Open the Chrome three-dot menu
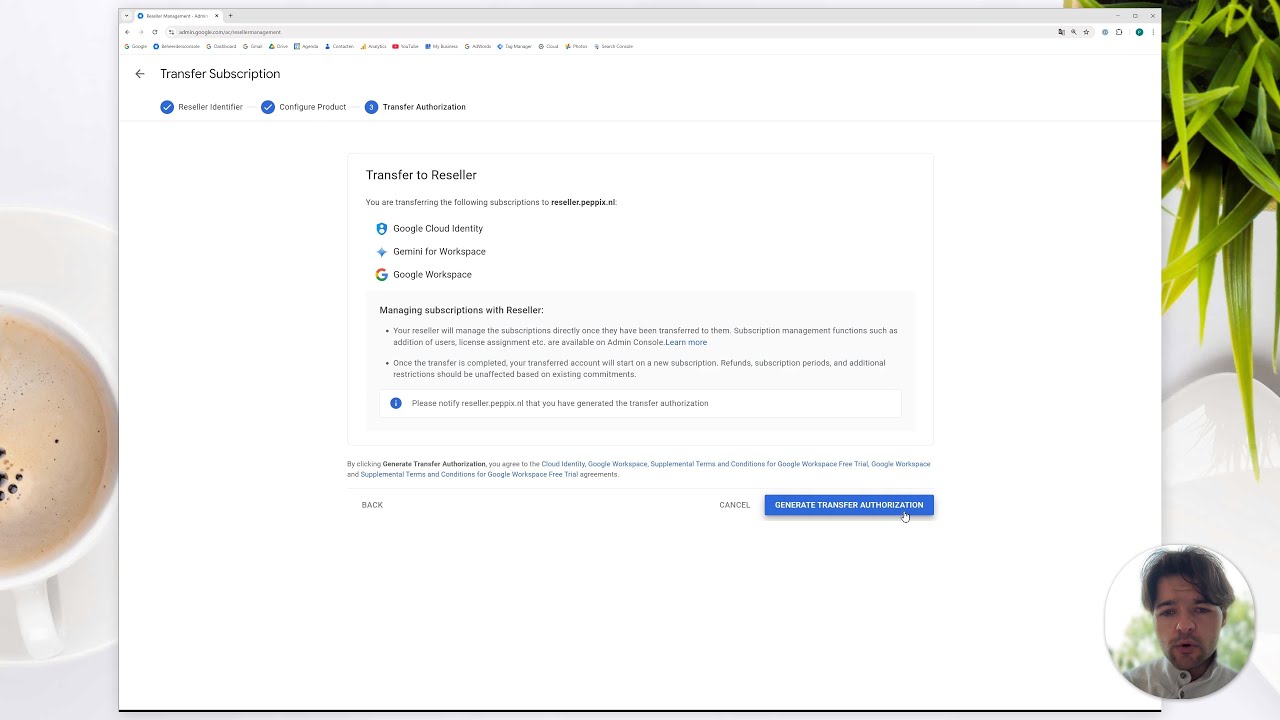Image resolution: width=1280 pixels, height=720 pixels. click(x=1153, y=32)
